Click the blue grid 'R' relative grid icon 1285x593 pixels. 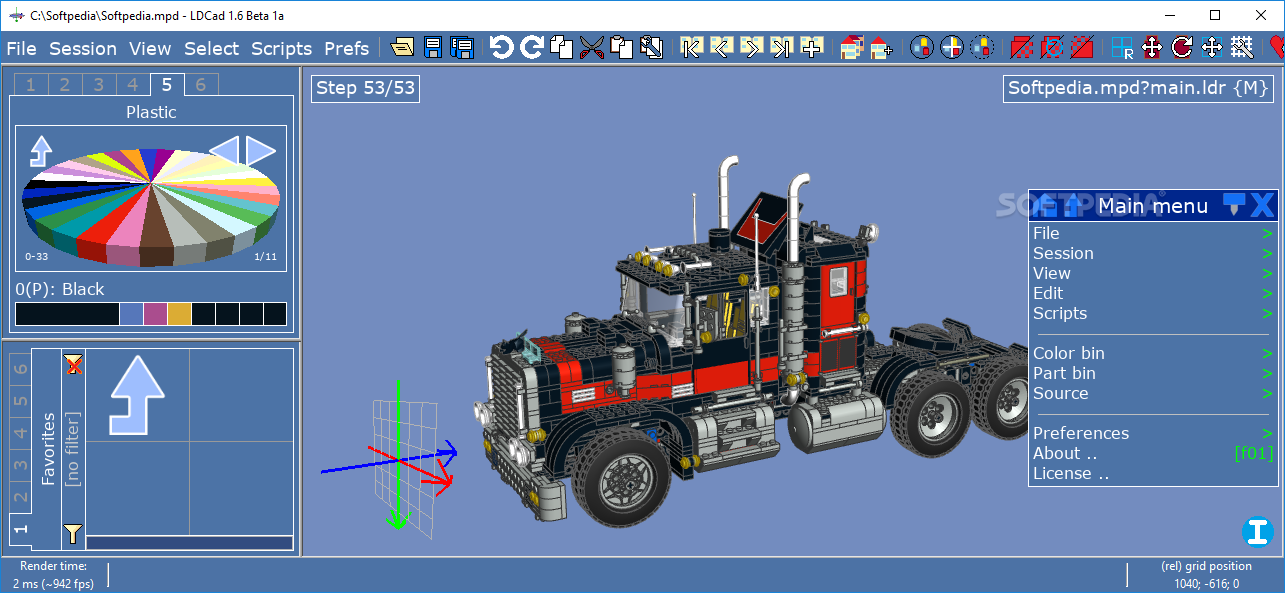click(1122, 47)
